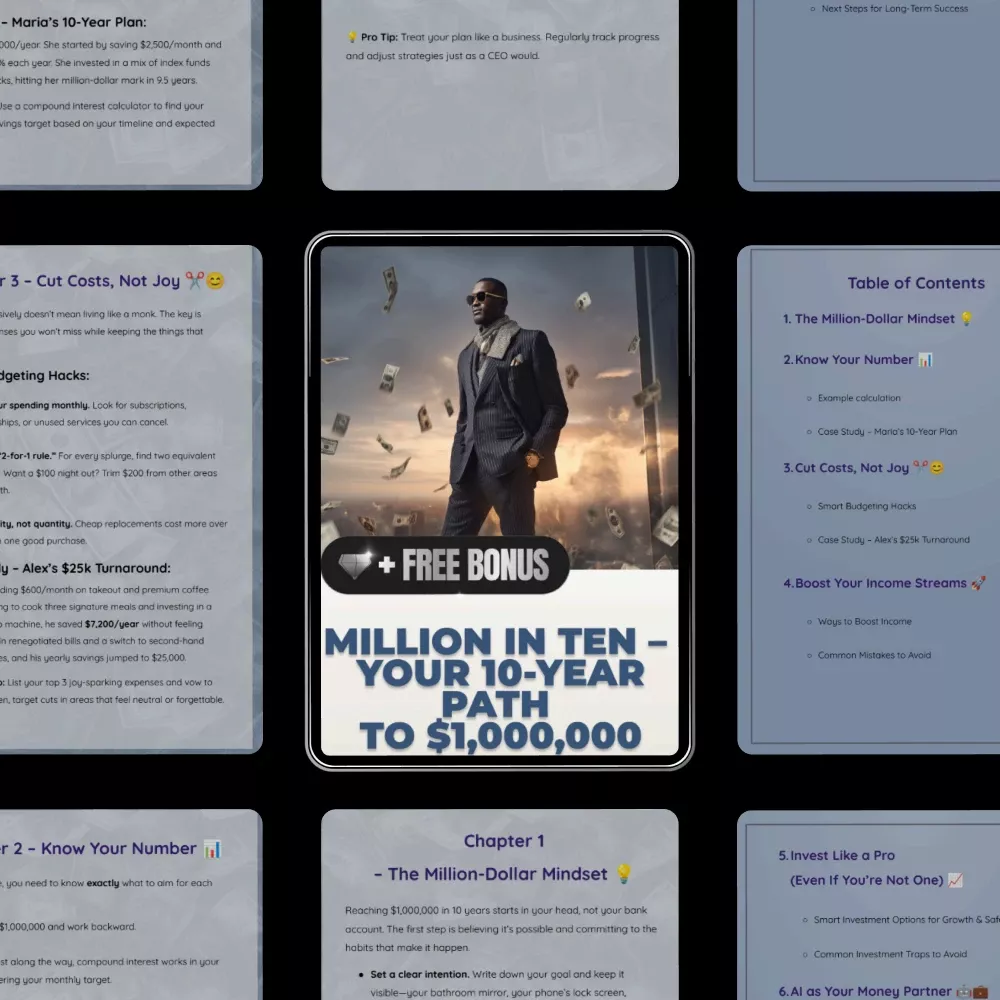Jump to Example calculation in the contents
This screenshot has height=1000, width=1000.
858,398
